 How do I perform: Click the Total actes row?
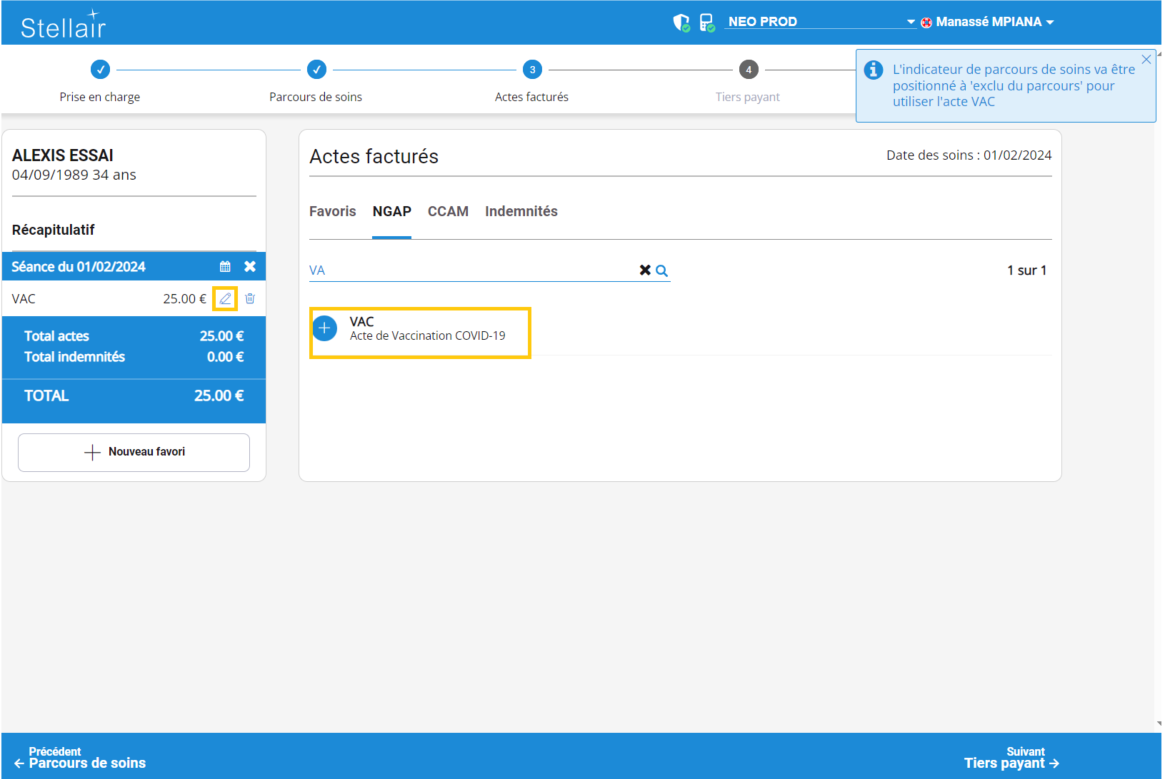click(x=134, y=336)
